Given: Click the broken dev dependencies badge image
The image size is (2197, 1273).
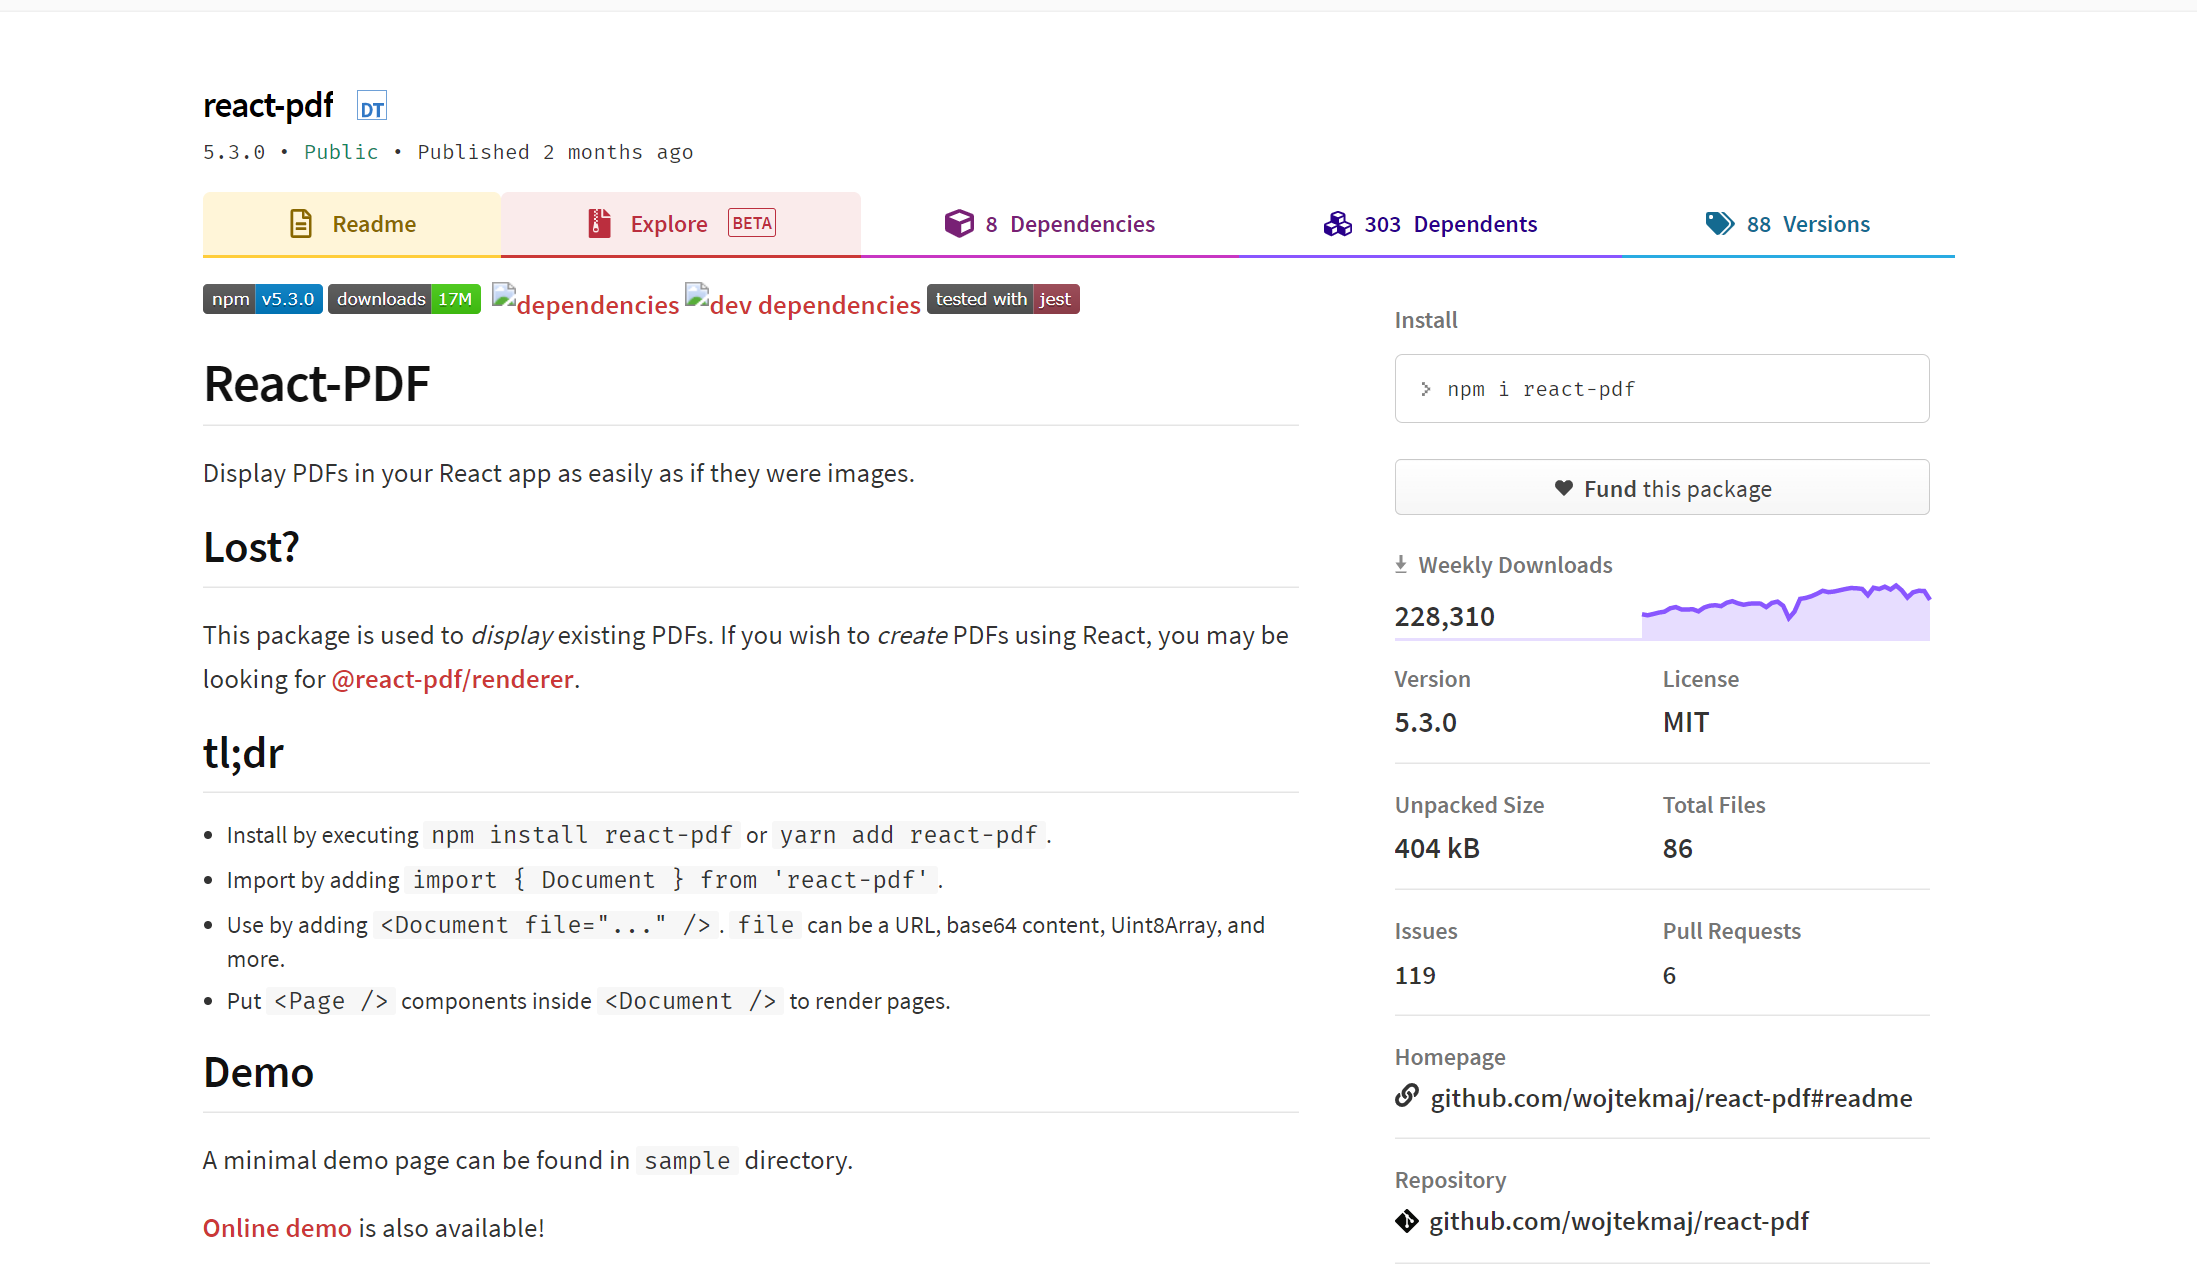Looking at the screenshot, I should 803,303.
